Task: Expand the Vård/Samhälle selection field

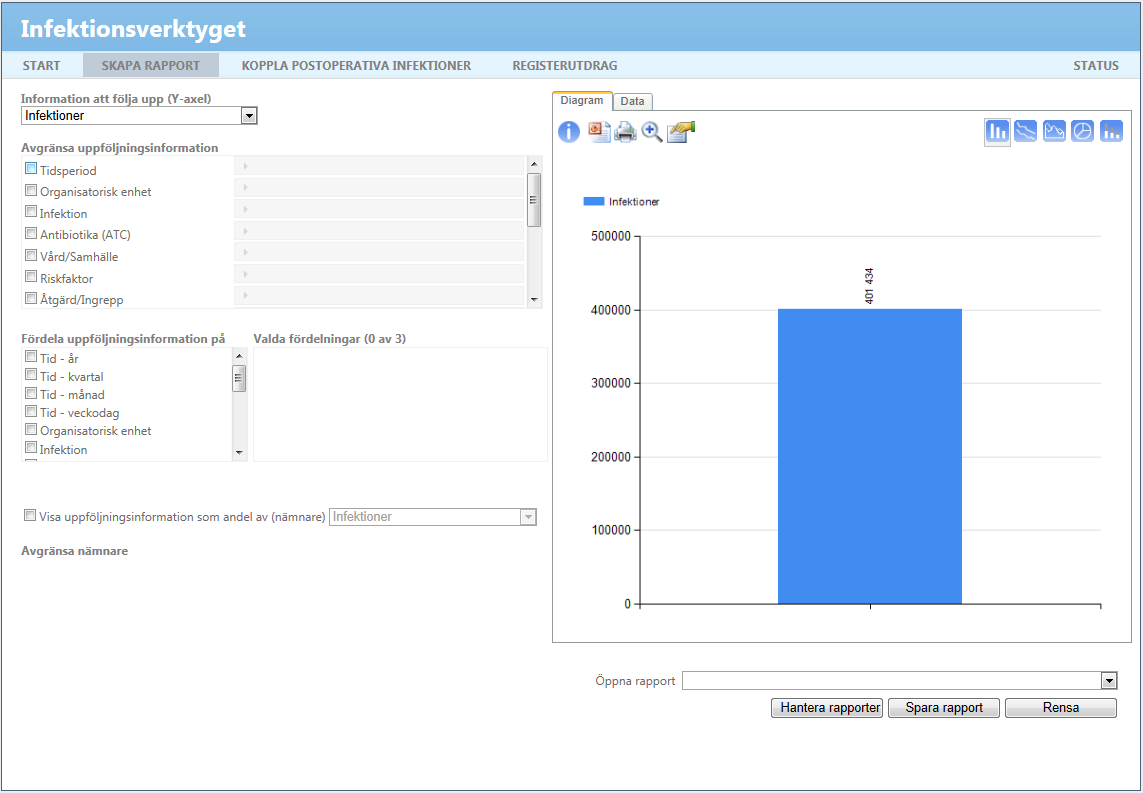Action: coord(378,252)
